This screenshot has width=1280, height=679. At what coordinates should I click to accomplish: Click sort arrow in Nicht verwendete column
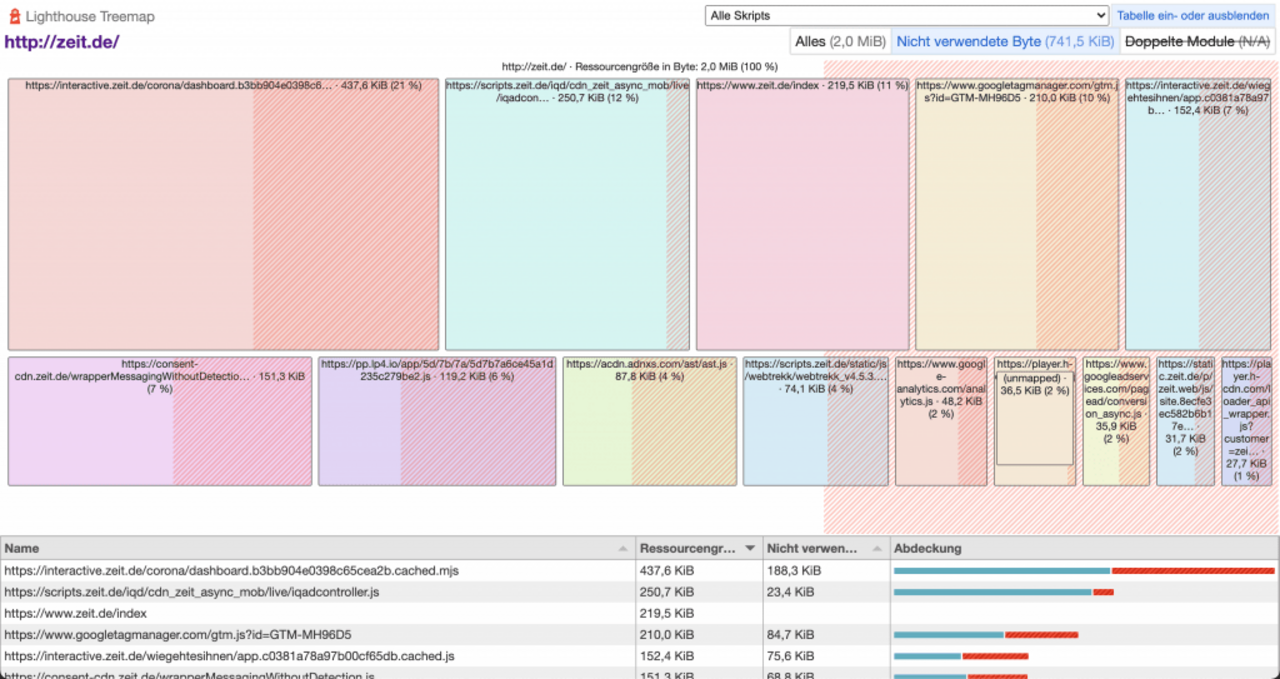876,548
